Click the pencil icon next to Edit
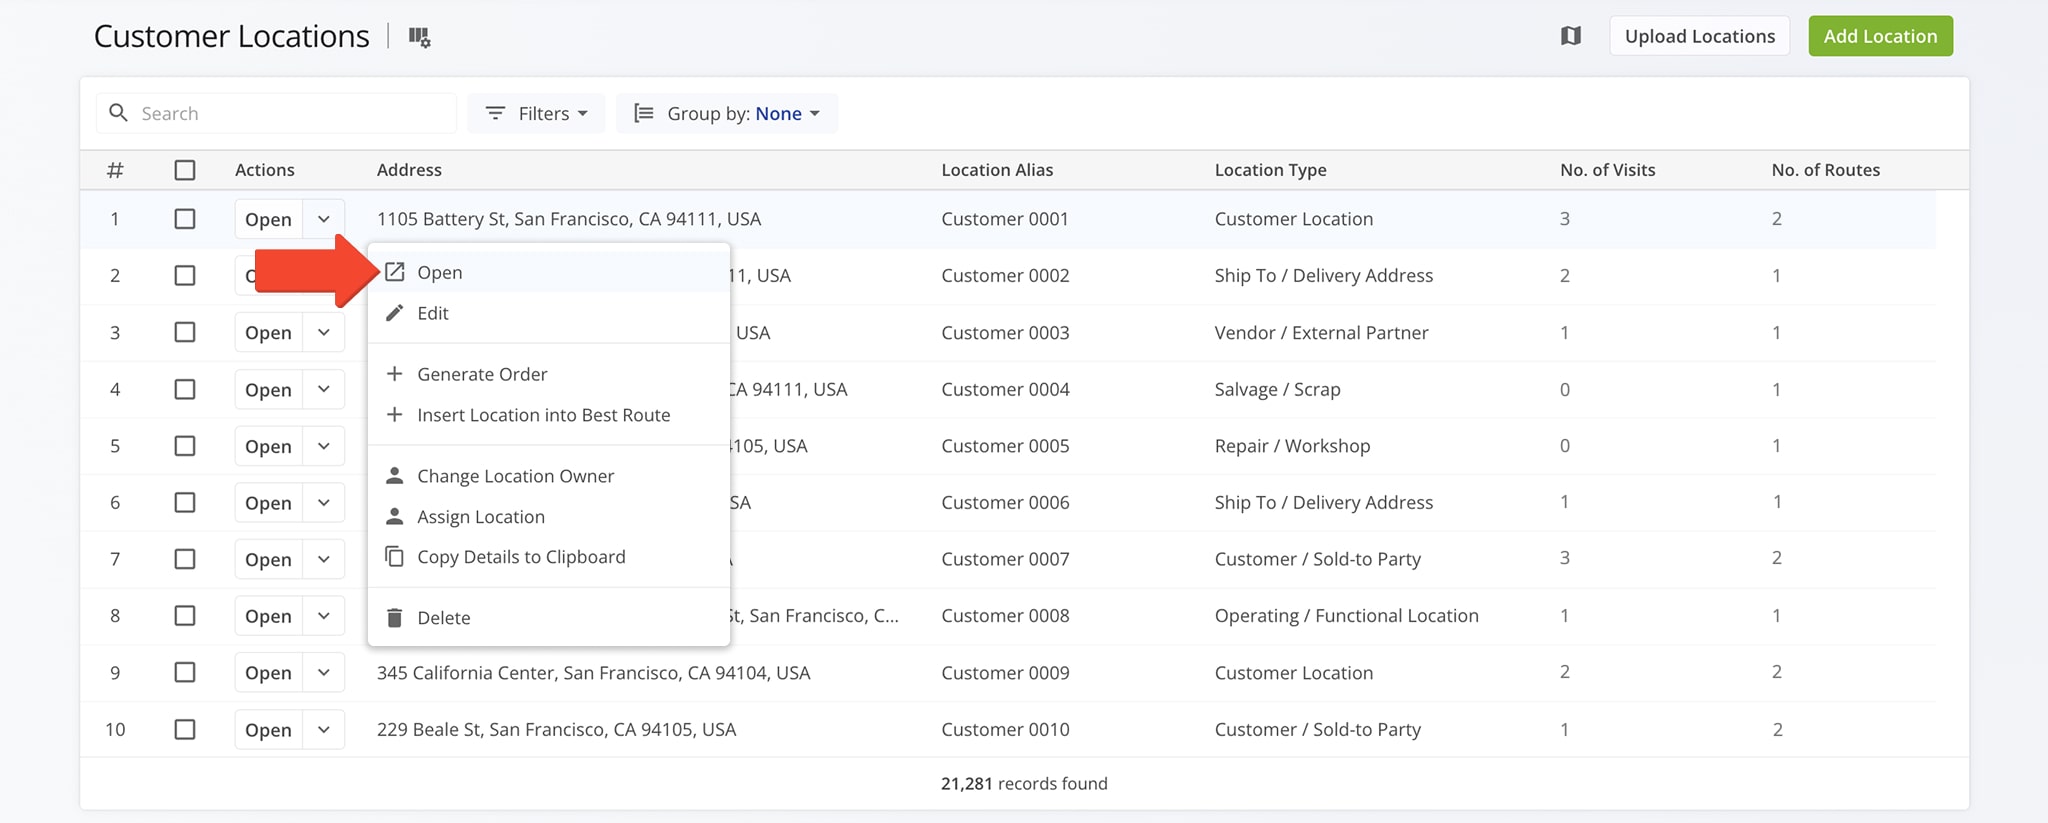This screenshot has height=823, width=2048. [x=395, y=313]
